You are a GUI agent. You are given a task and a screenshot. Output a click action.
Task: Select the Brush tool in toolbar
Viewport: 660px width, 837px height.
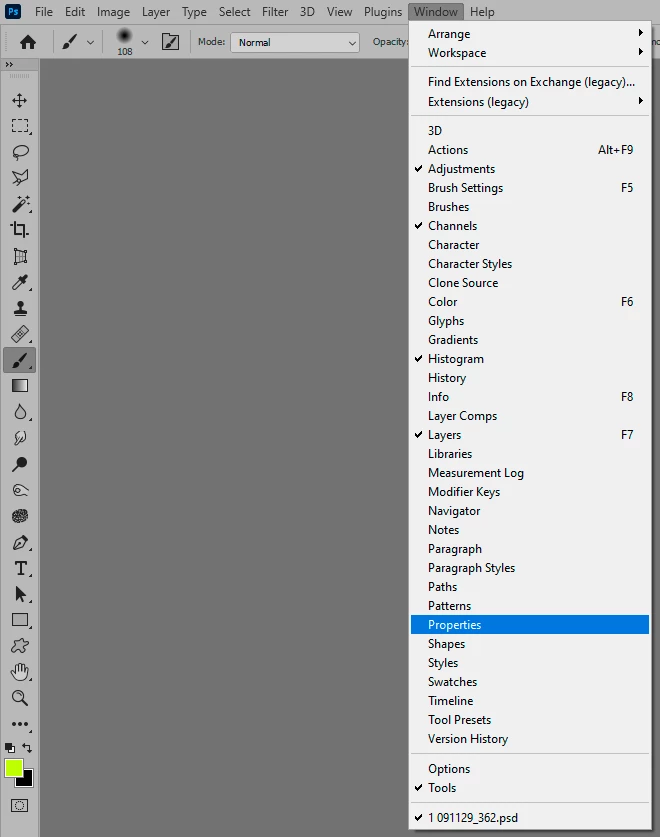point(20,360)
